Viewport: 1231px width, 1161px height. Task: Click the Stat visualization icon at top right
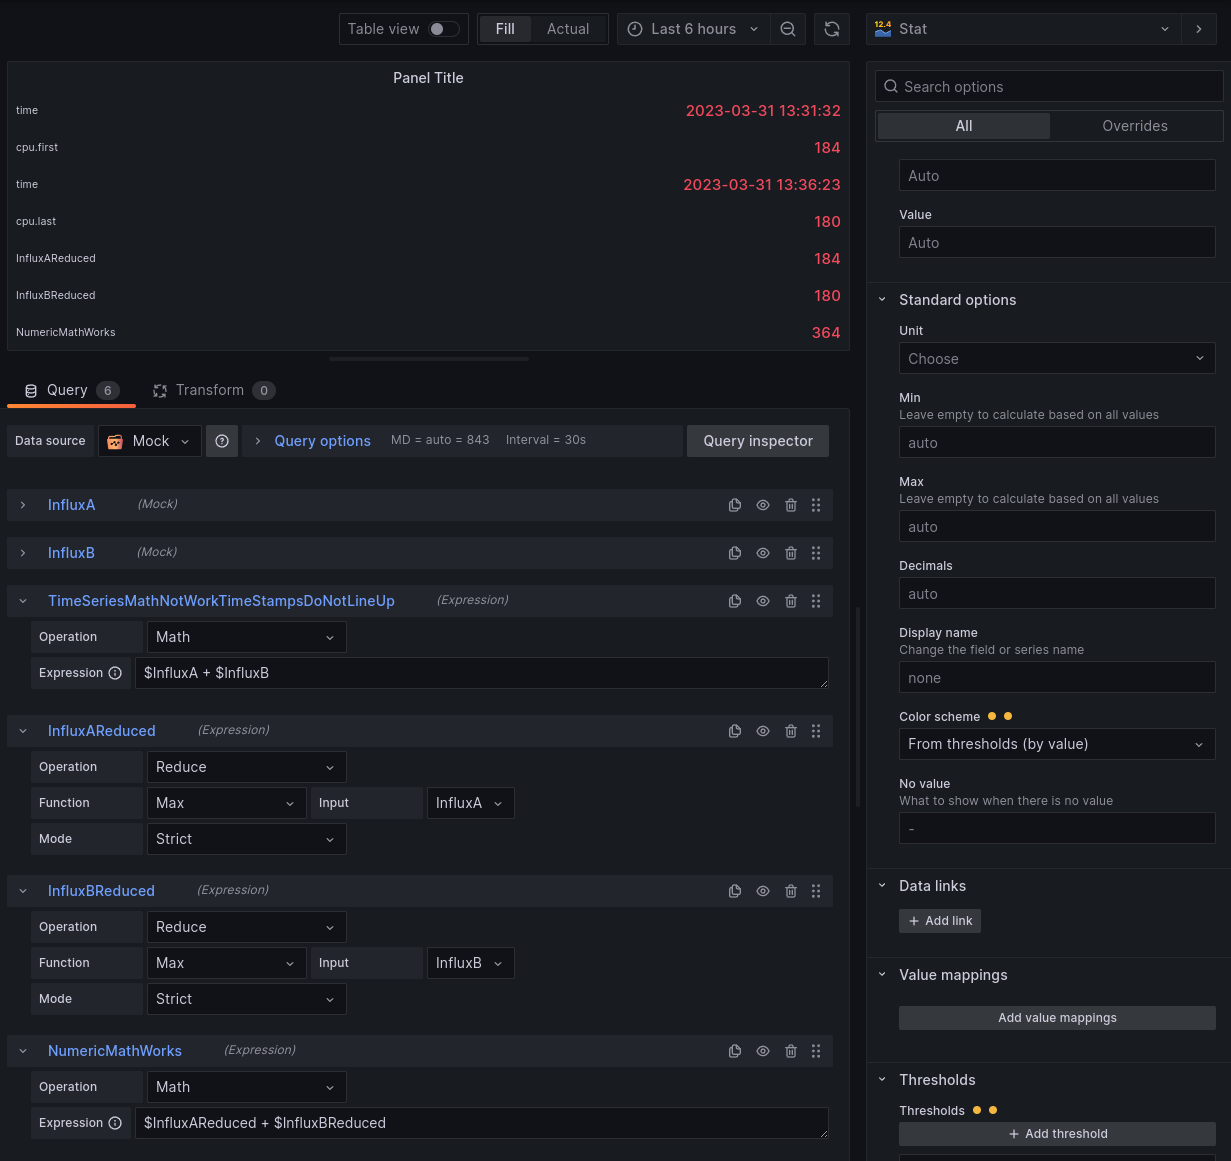[882, 29]
